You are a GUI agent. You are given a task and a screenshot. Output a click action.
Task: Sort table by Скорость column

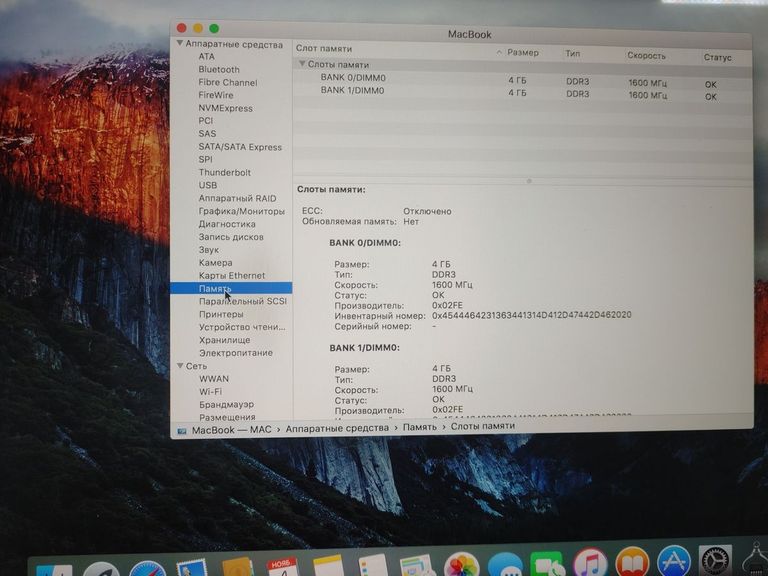coord(647,55)
